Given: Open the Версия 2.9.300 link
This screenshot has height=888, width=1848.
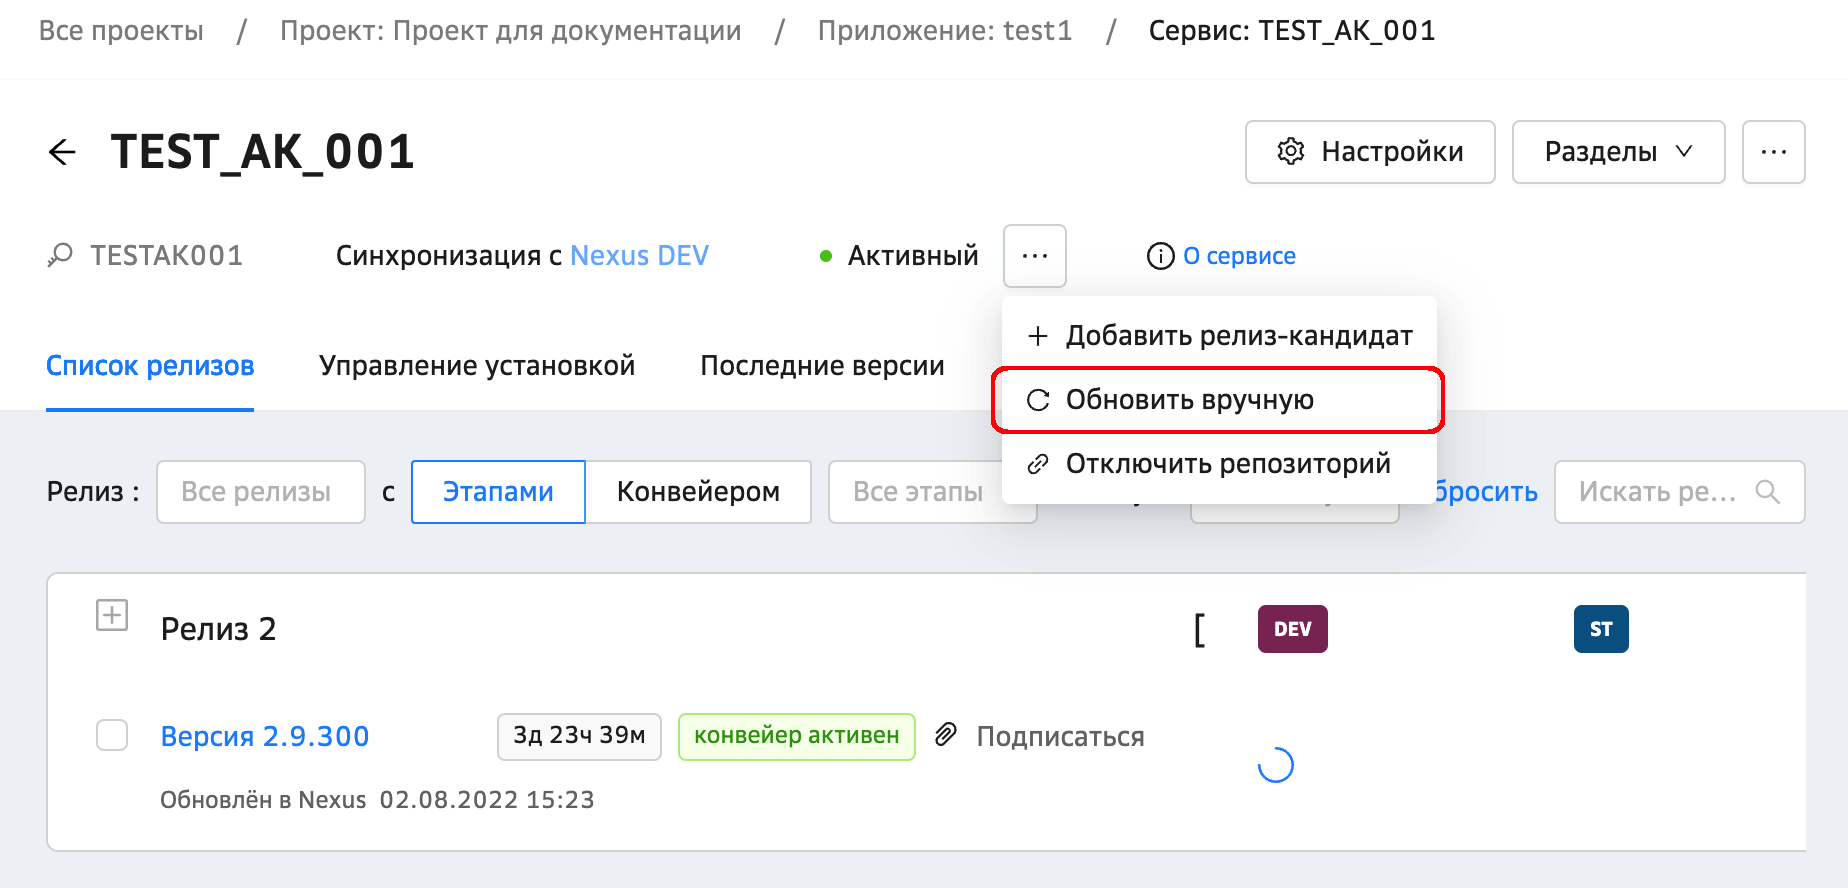Looking at the screenshot, I should pos(265,737).
